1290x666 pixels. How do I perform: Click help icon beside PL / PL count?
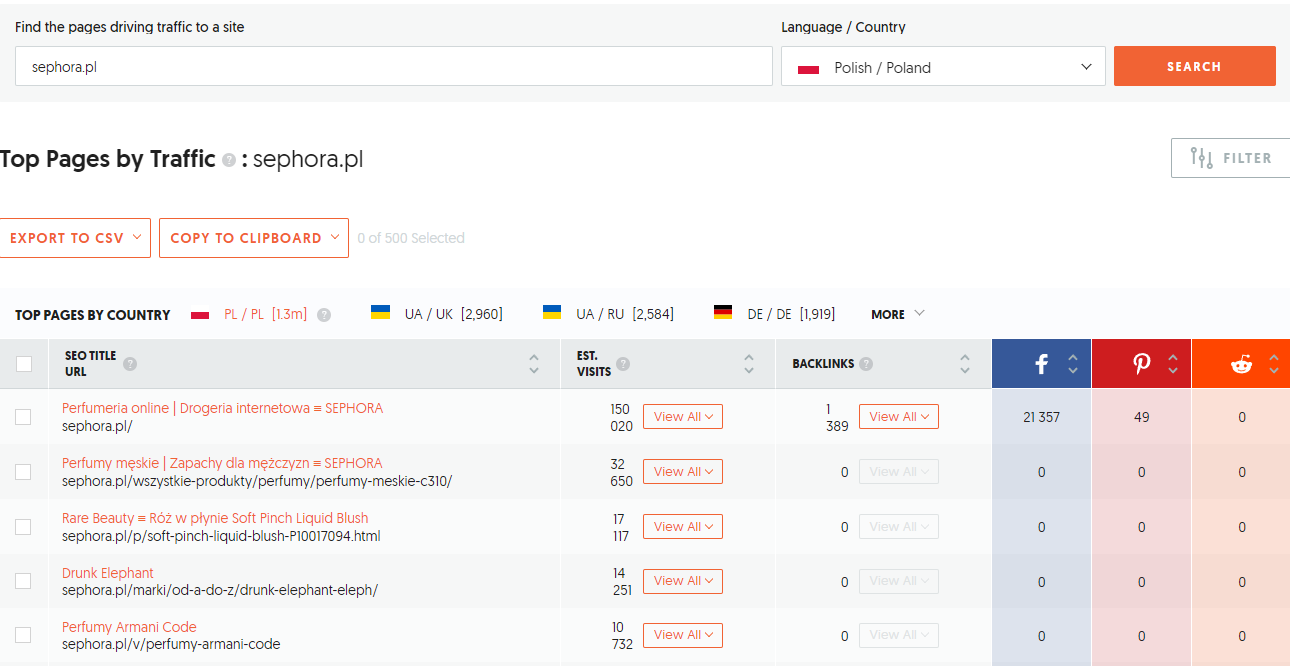pos(324,314)
